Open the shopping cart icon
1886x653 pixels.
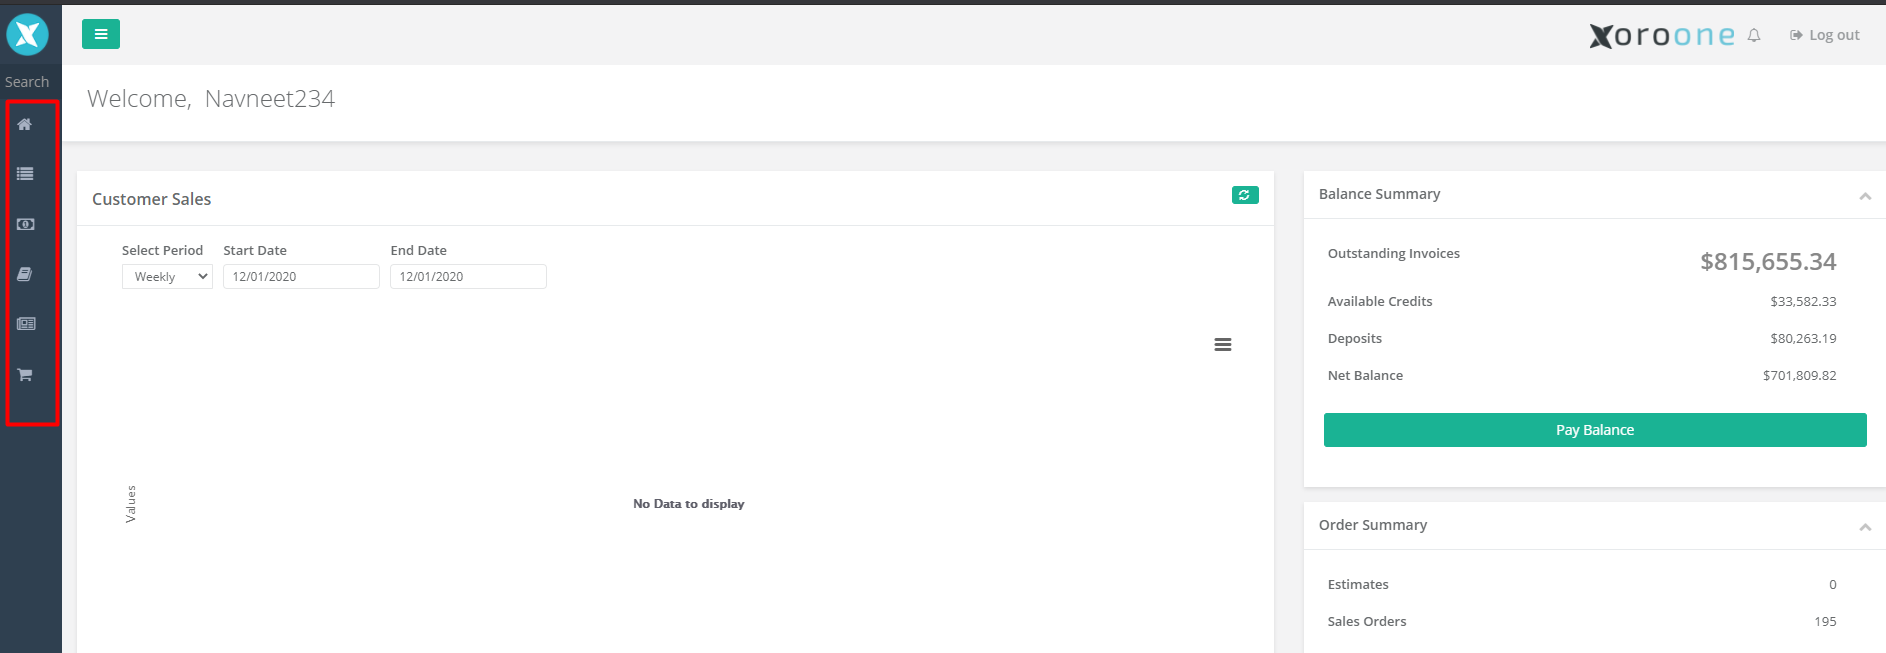point(25,375)
